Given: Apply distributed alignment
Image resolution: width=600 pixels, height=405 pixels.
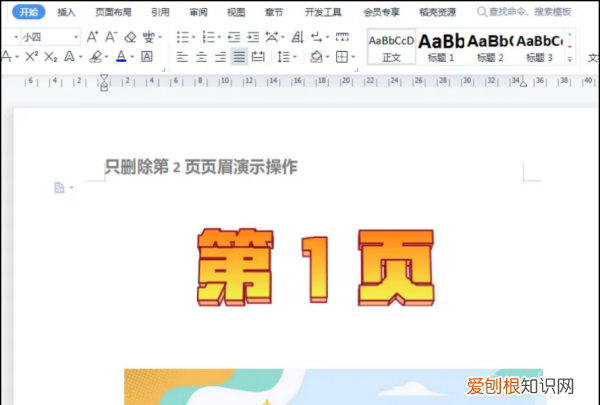Looking at the screenshot, I should (258, 57).
